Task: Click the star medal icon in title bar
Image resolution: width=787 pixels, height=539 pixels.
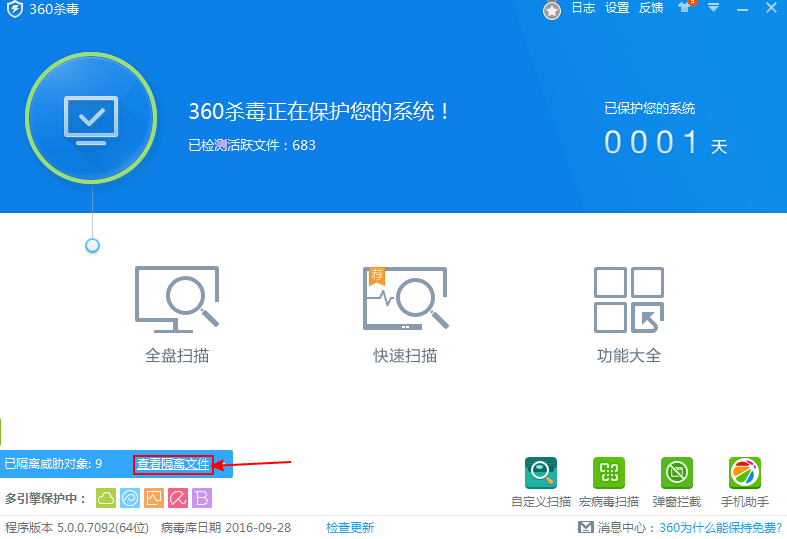Action: click(x=551, y=10)
